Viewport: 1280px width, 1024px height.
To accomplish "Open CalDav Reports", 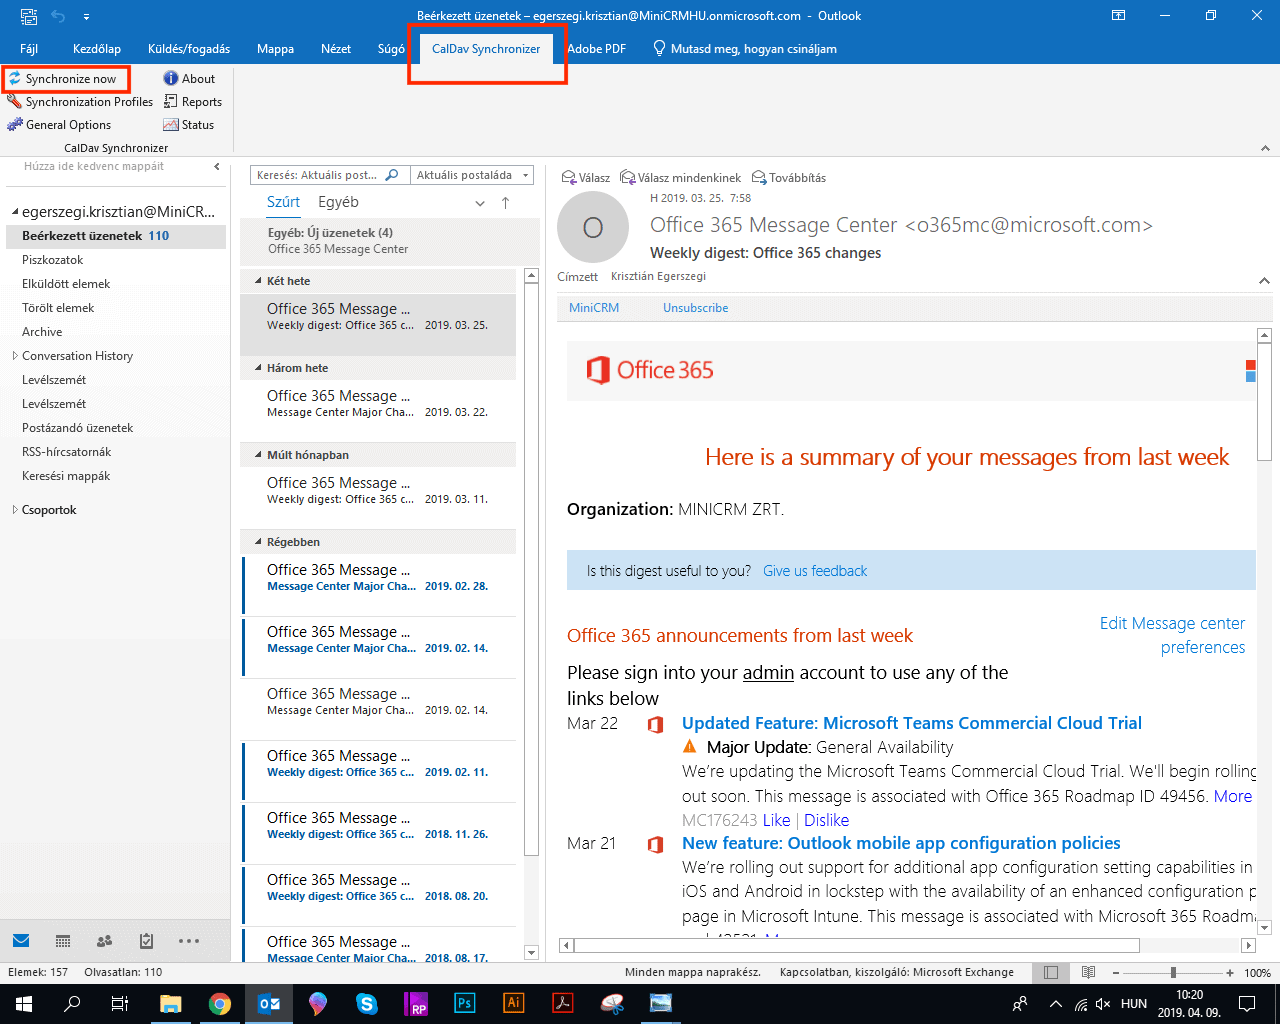I will click(193, 102).
